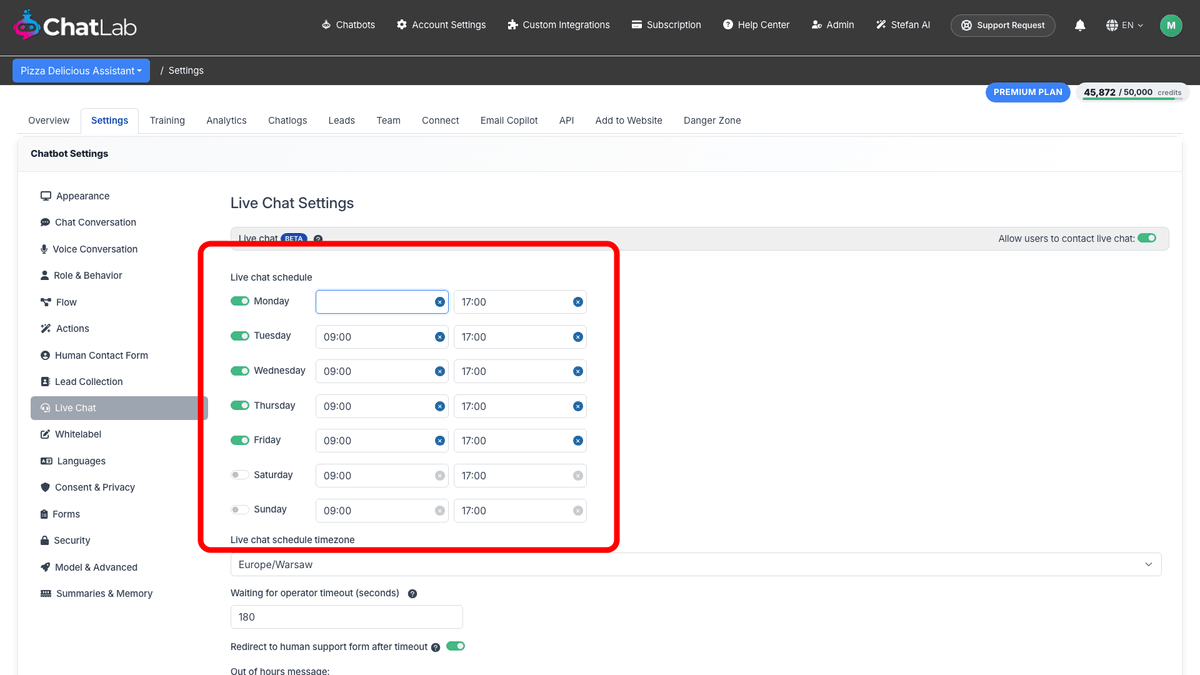Viewport: 1200px width, 675px height.
Task: Open Chatbots in top navigation
Action: pos(348,25)
